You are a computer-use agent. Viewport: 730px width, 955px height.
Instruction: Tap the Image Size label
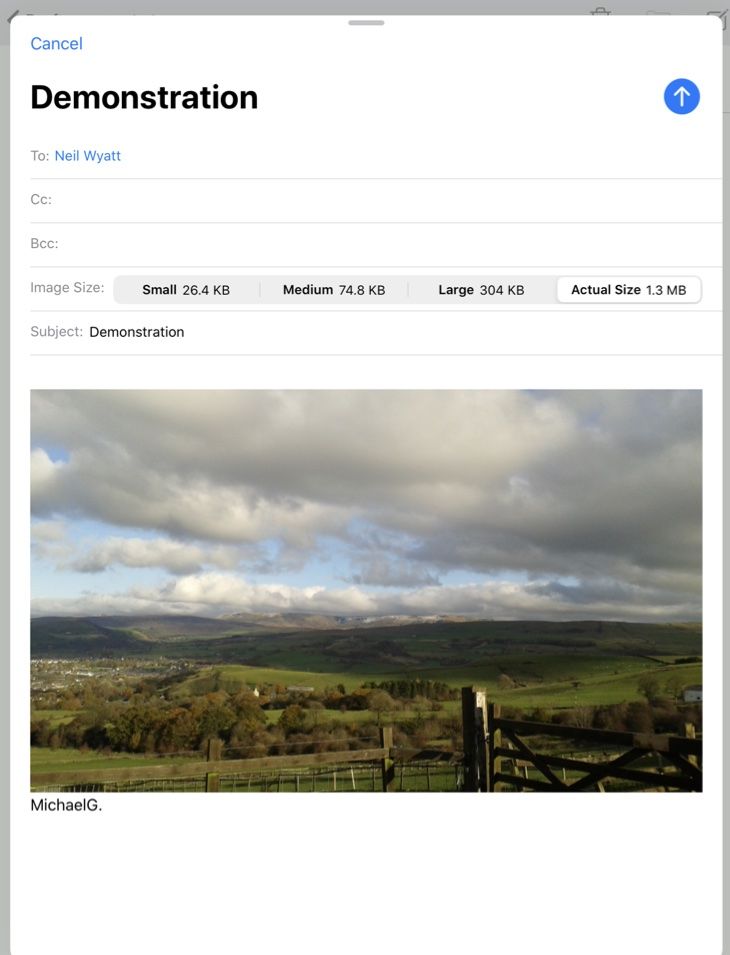tap(67, 287)
